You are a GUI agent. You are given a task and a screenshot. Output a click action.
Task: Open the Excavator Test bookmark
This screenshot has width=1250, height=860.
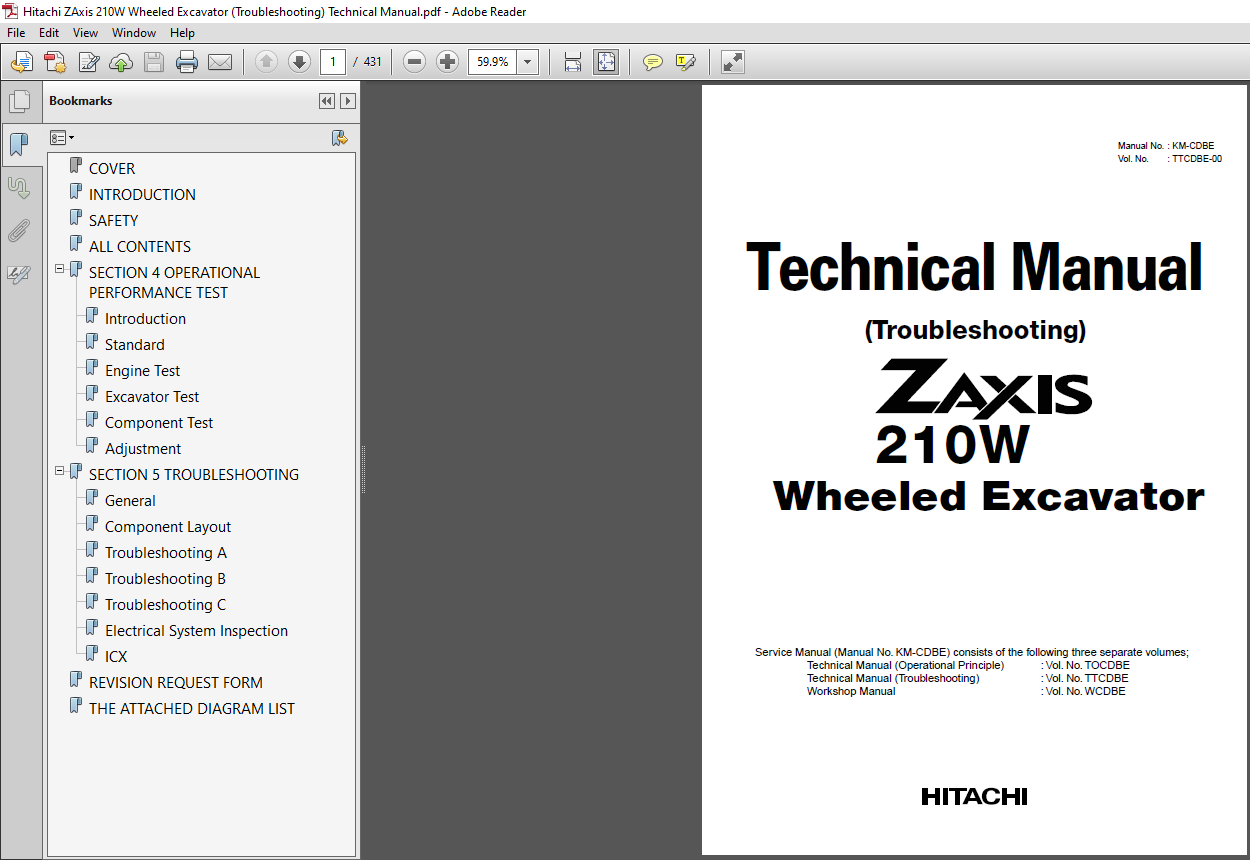(x=152, y=397)
